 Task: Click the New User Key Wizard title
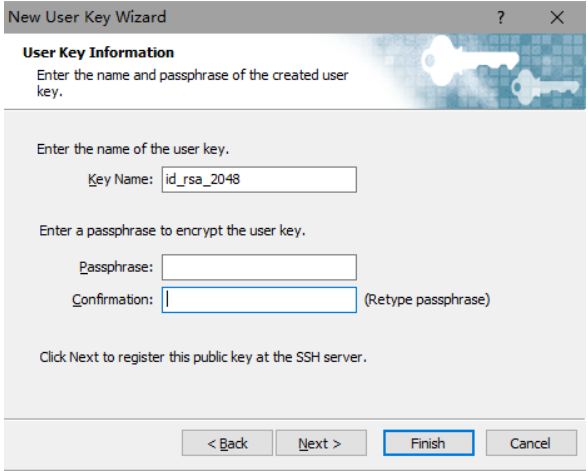[x=87, y=17]
